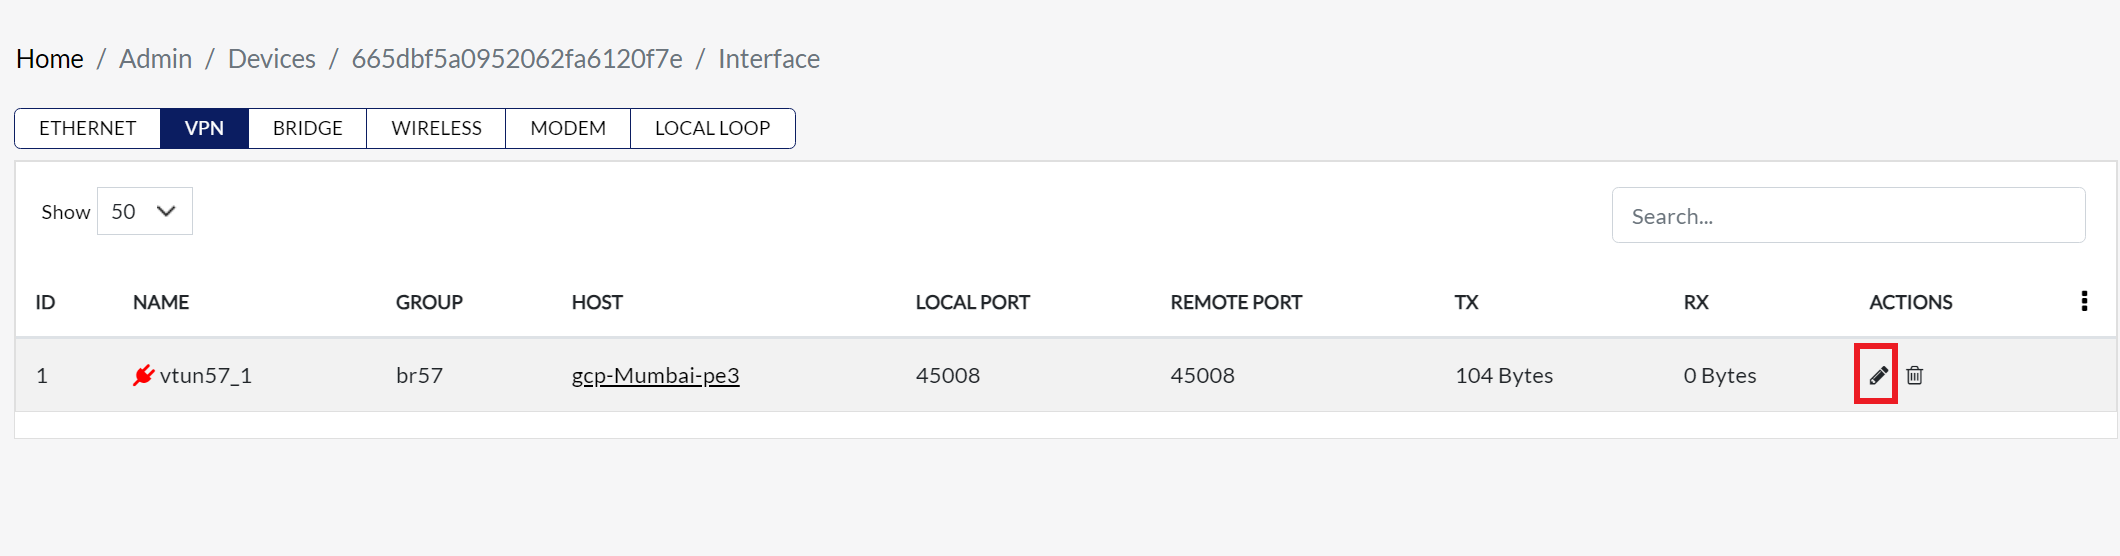Click the red disconnected plug icon
The height and width of the screenshot is (556, 2120).
click(143, 375)
